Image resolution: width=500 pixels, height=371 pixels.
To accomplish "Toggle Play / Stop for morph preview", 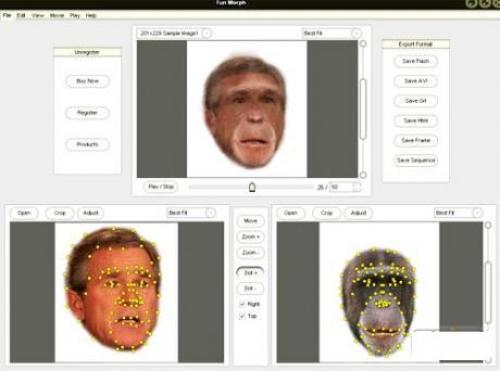I will coord(161,187).
